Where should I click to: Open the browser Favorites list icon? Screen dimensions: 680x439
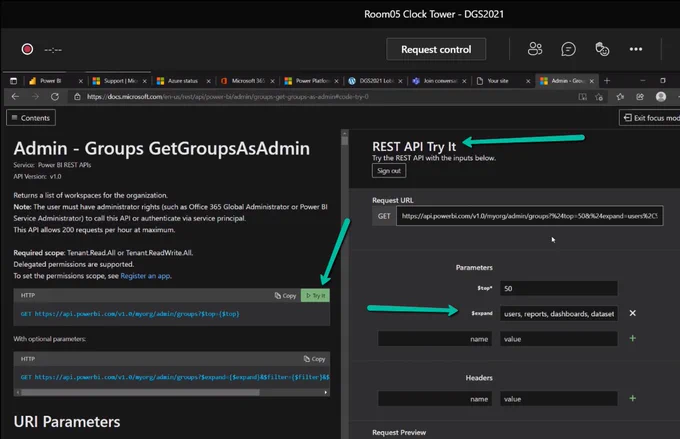[x=620, y=97]
